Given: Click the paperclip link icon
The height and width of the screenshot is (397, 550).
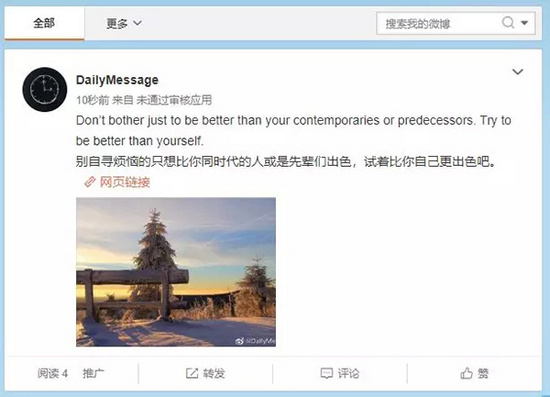Looking at the screenshot, I should [x=90, y=182].
